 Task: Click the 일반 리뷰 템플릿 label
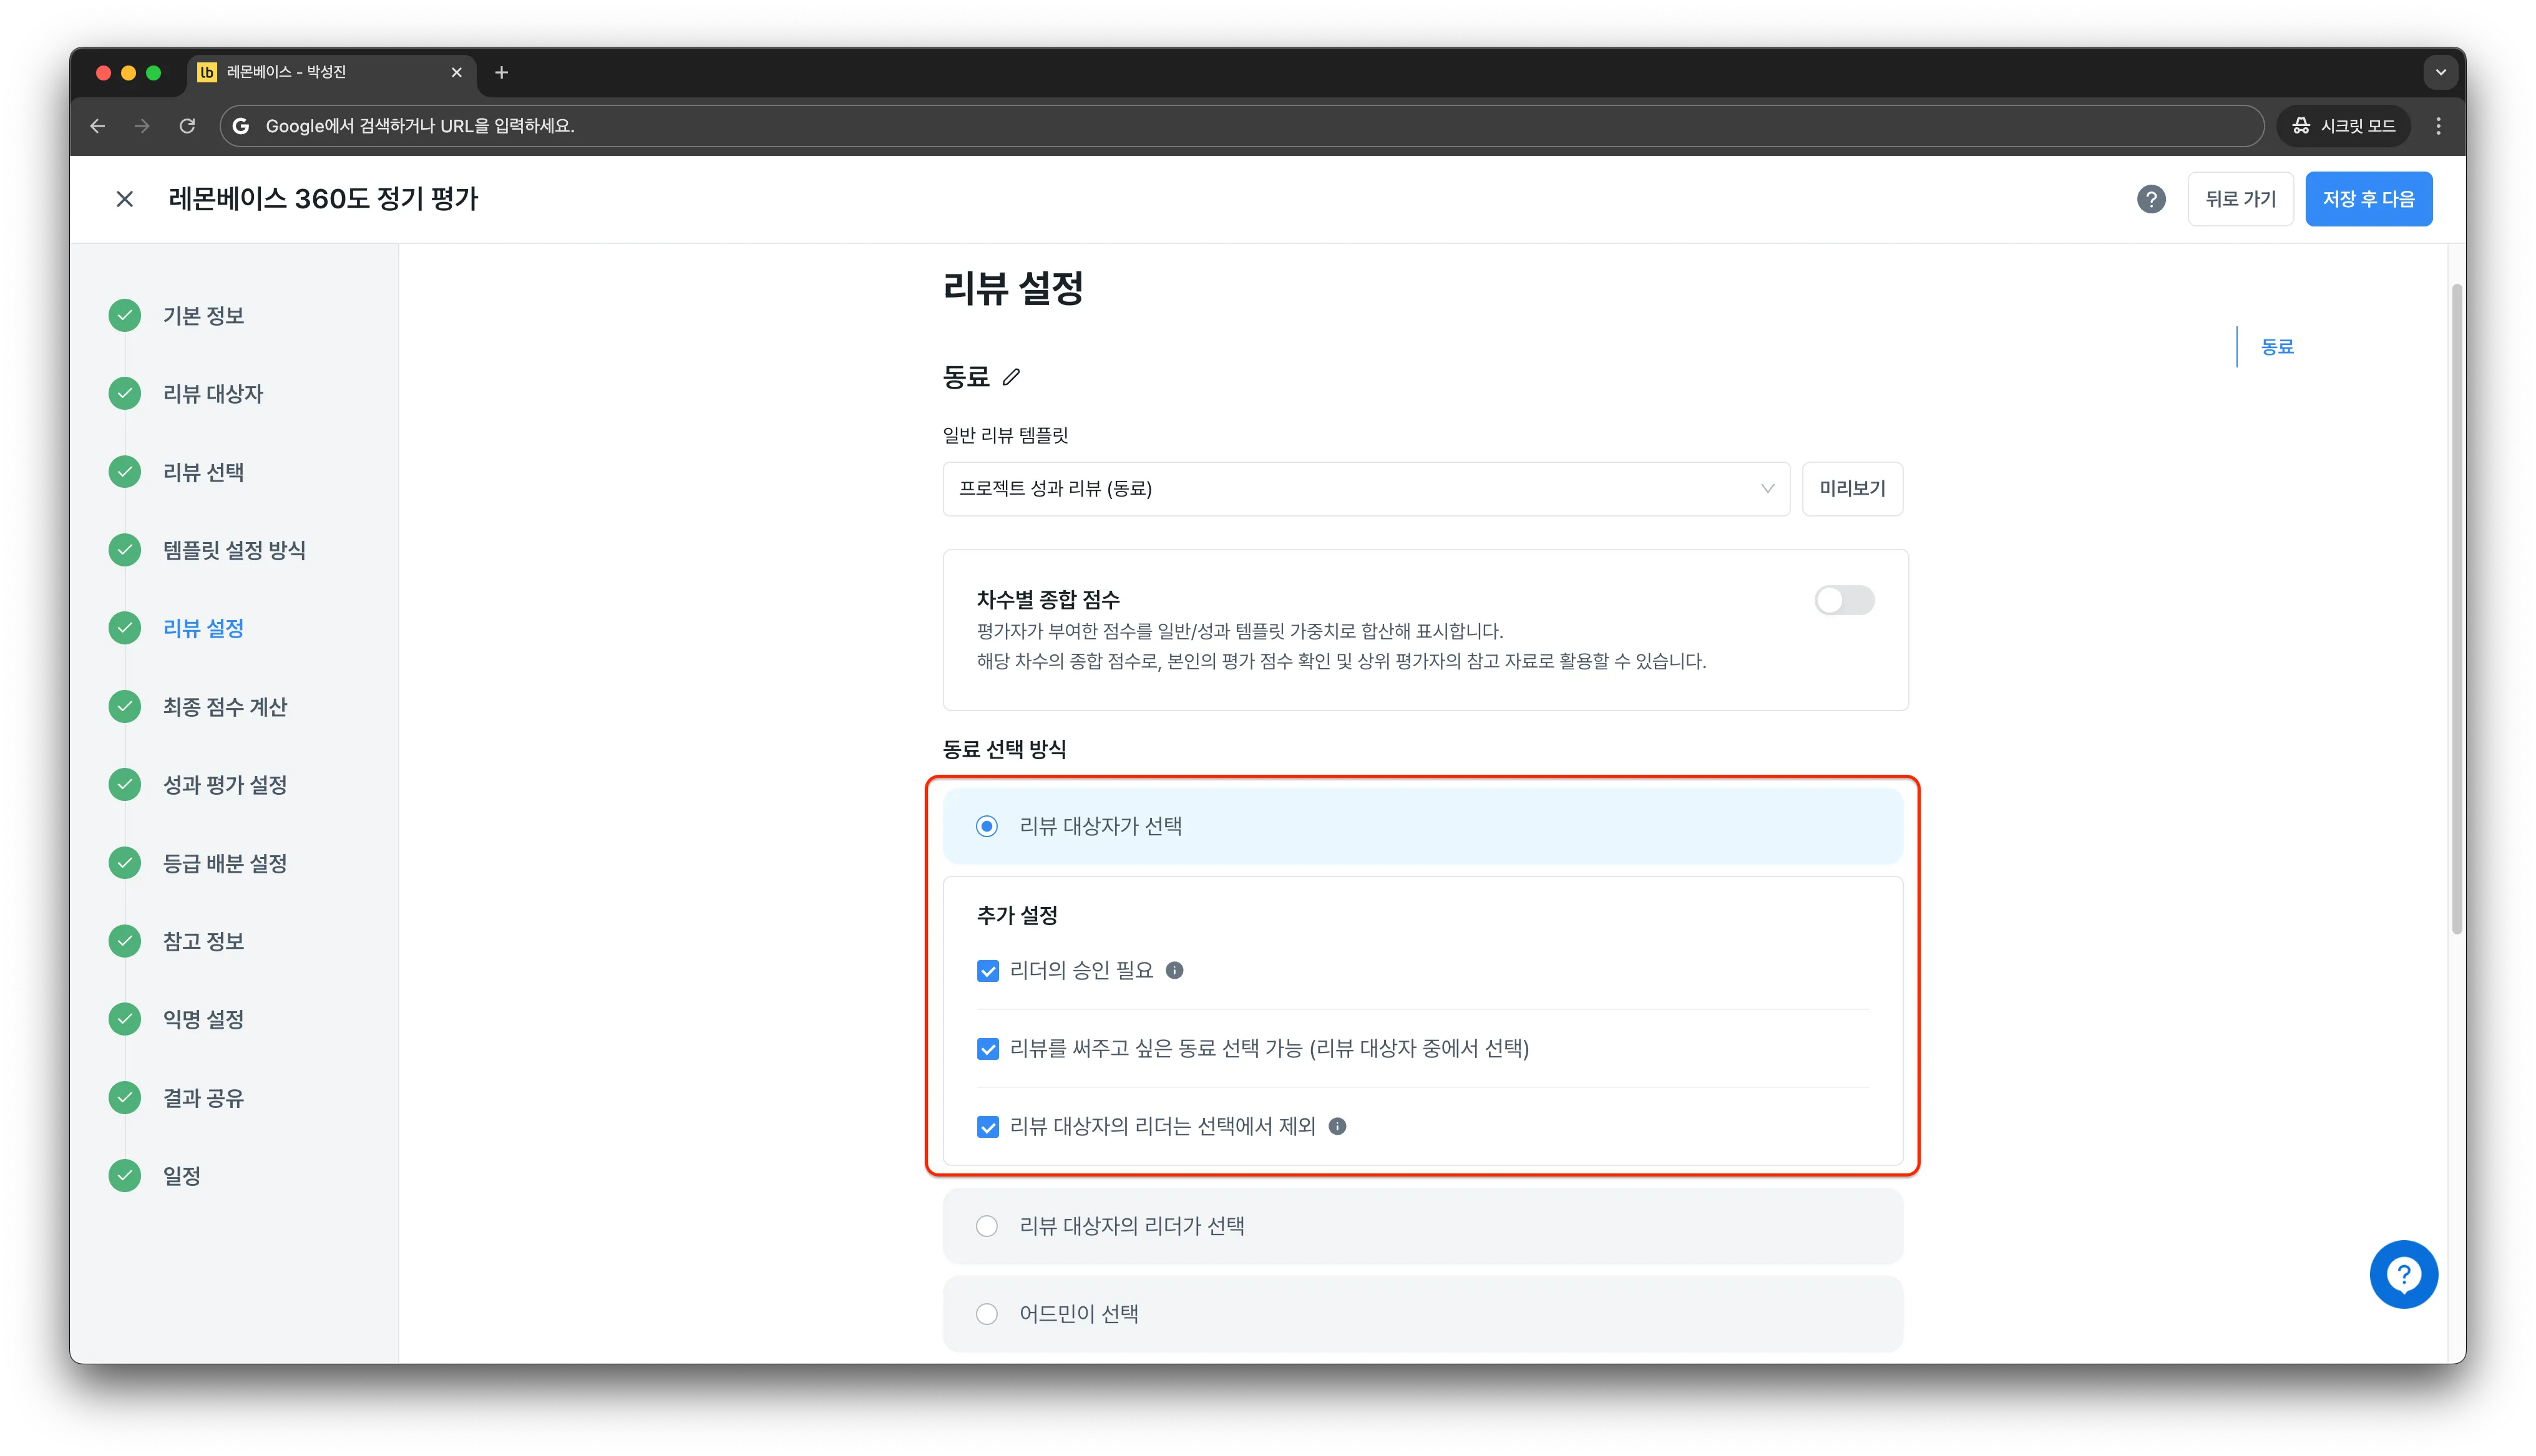tap(1006, 435)
